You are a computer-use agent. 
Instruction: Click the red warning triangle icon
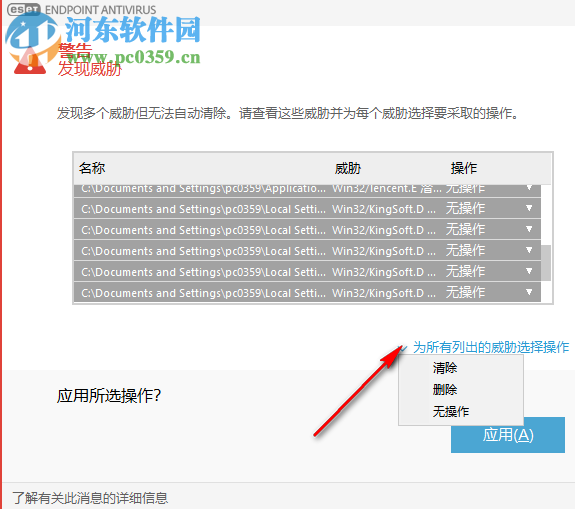[30, 62]
